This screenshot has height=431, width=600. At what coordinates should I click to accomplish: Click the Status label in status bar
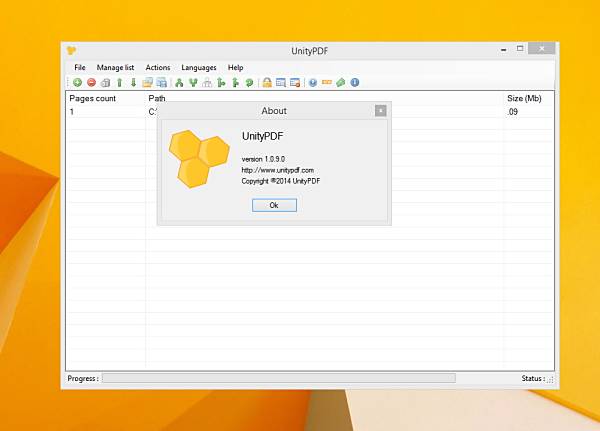[533, 378]
